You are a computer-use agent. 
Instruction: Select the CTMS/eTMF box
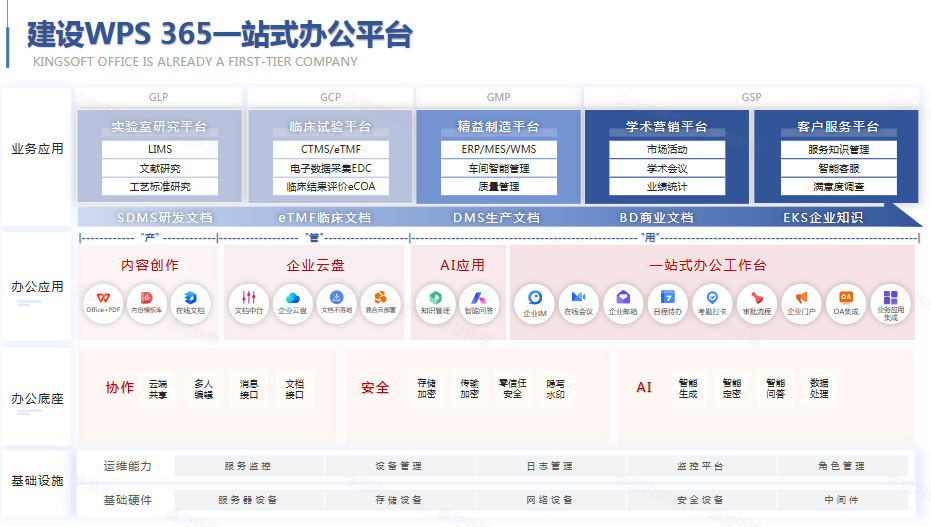pos(331,149)
